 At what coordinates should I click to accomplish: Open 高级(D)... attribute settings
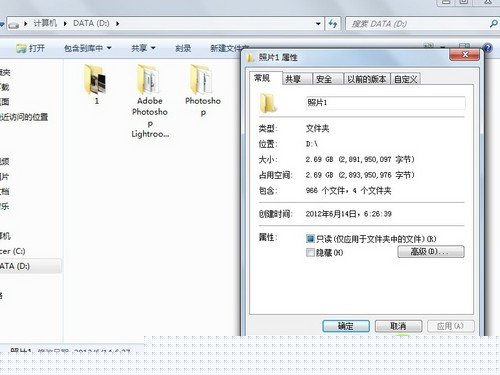tap(431, 252)
